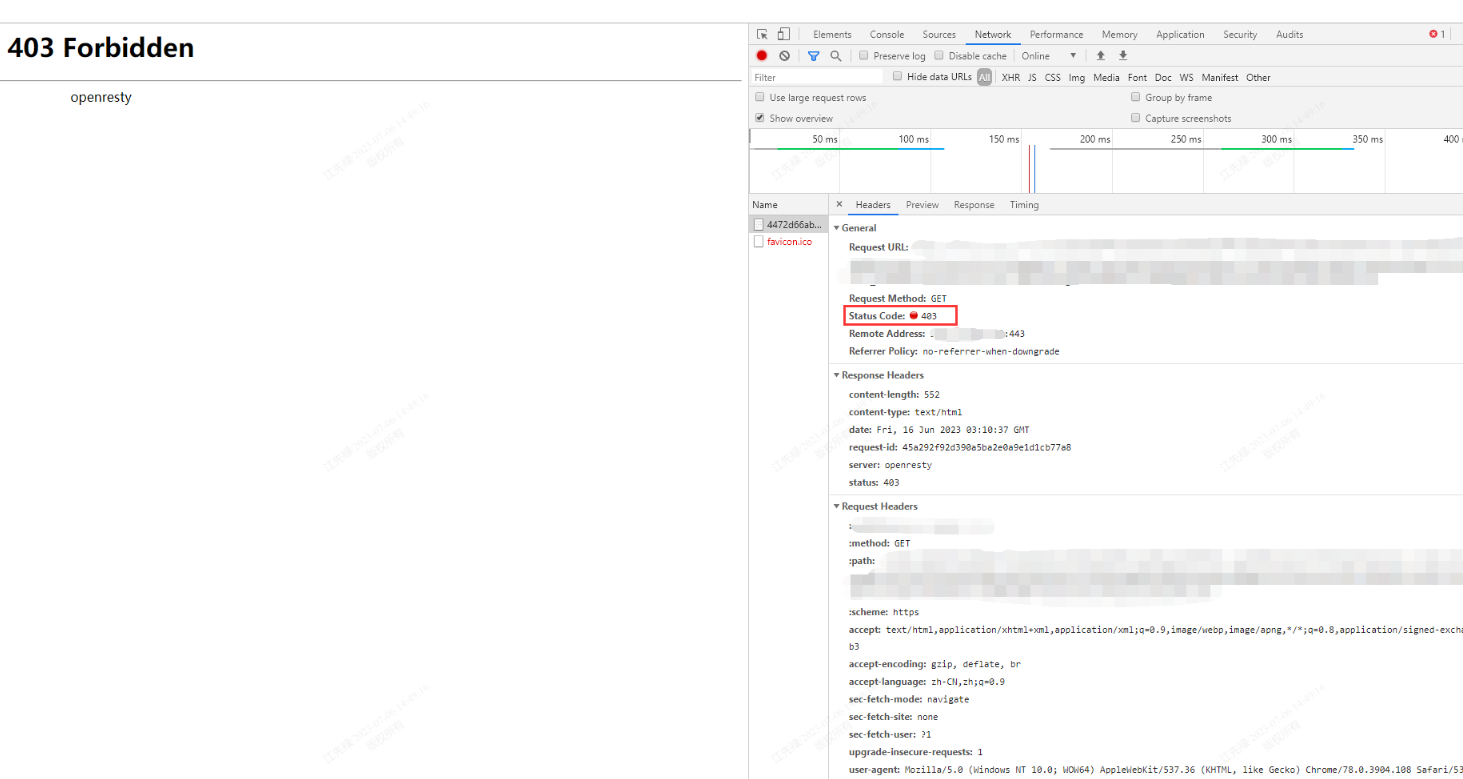This screenshot has width=1463, height=779.
Task: Show the Headers detail tab
Action: (873, 205)
